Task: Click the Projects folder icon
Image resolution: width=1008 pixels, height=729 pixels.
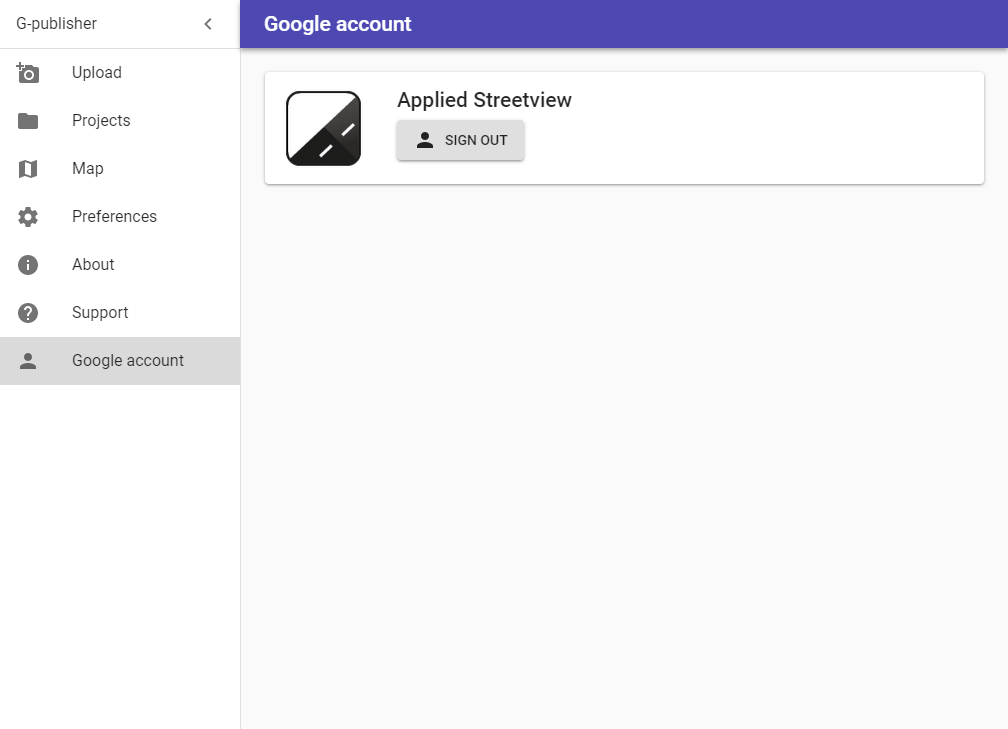Action: 28,121
